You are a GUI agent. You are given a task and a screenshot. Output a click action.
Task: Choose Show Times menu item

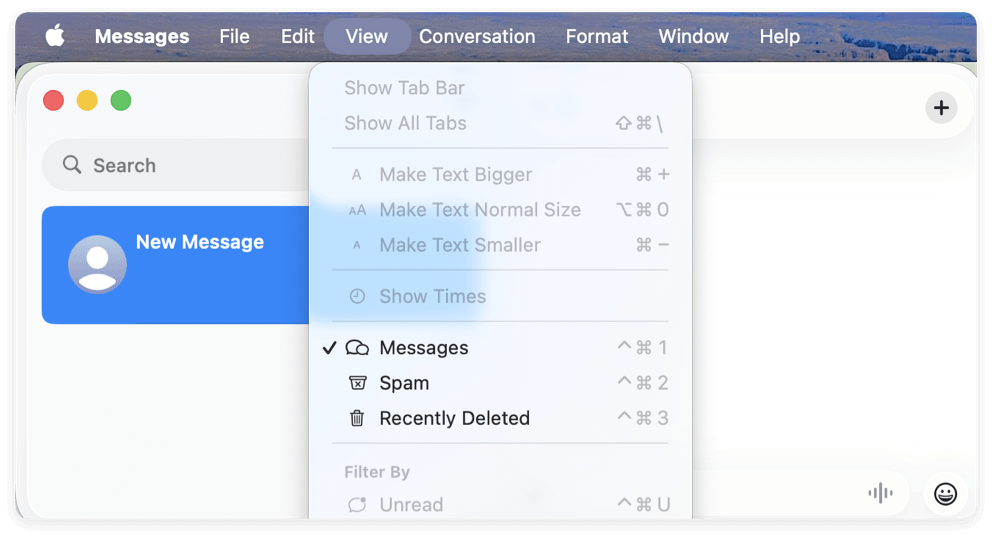[x=500, y=296]
